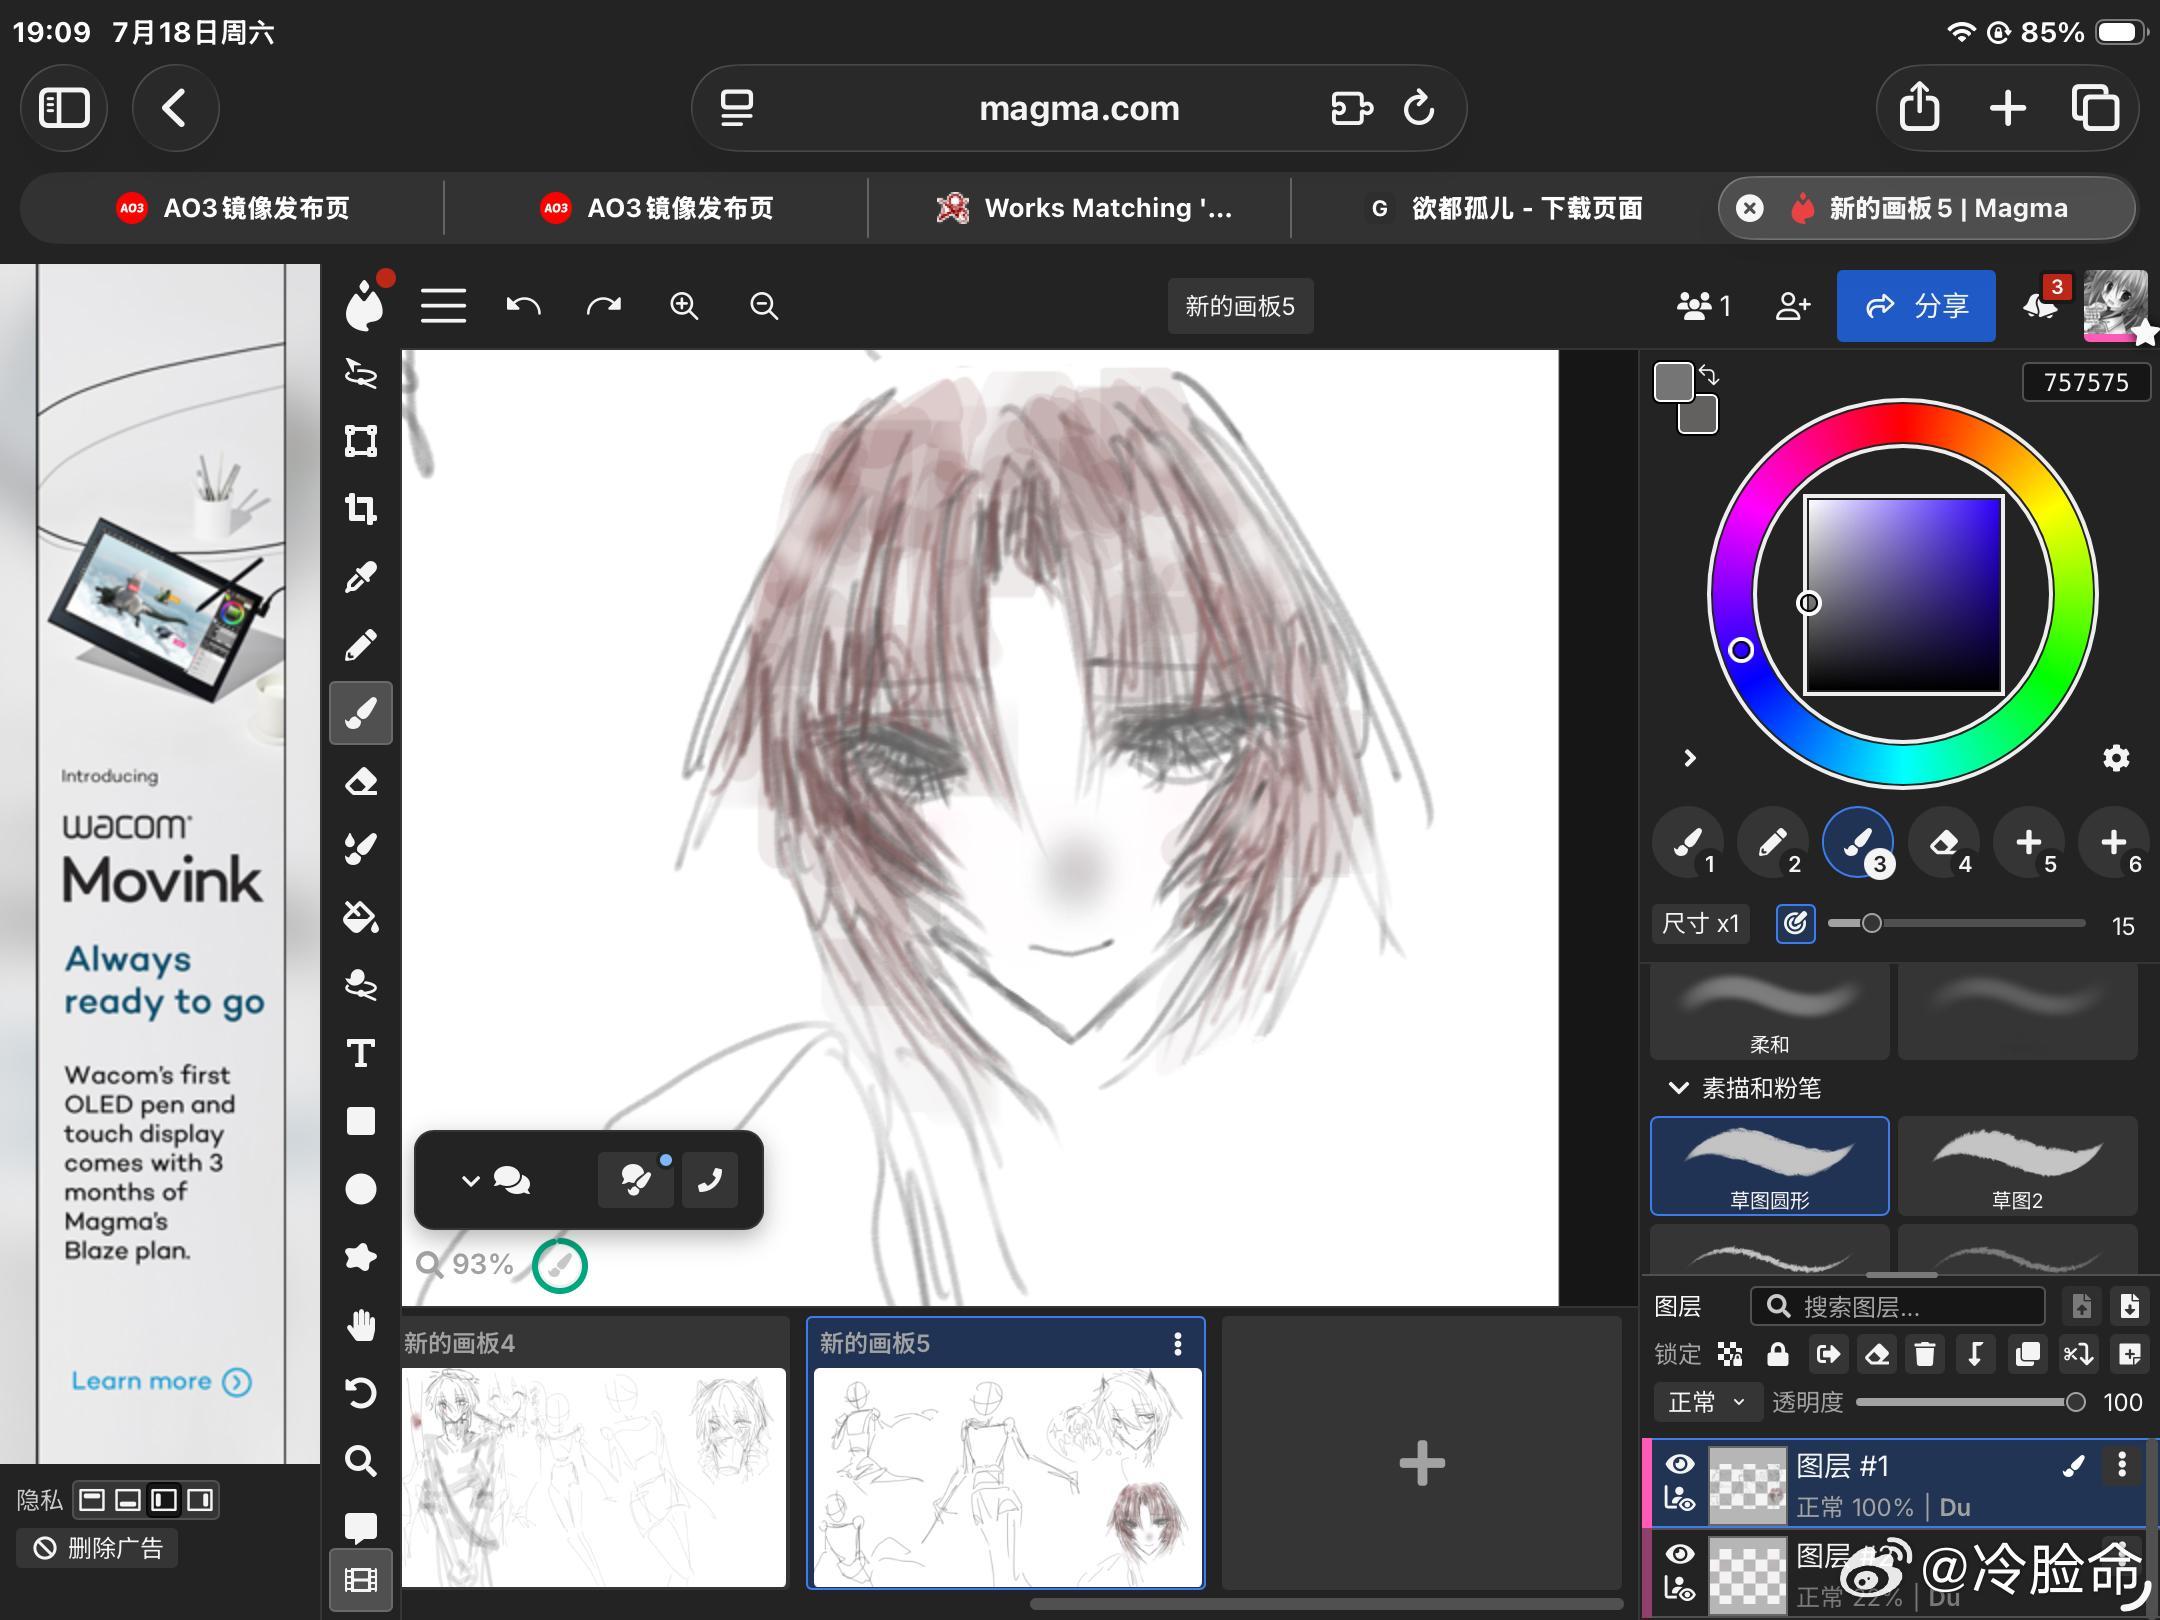Toggle brush stabilizer next to size slider
Viewport: 2160px width, 1620px height.
(x=1796, y=923)
